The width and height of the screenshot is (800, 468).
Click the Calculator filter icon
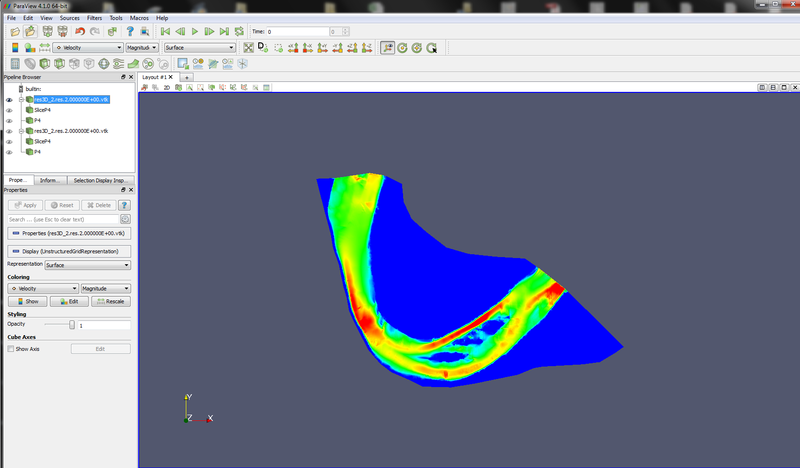point(15,64)
